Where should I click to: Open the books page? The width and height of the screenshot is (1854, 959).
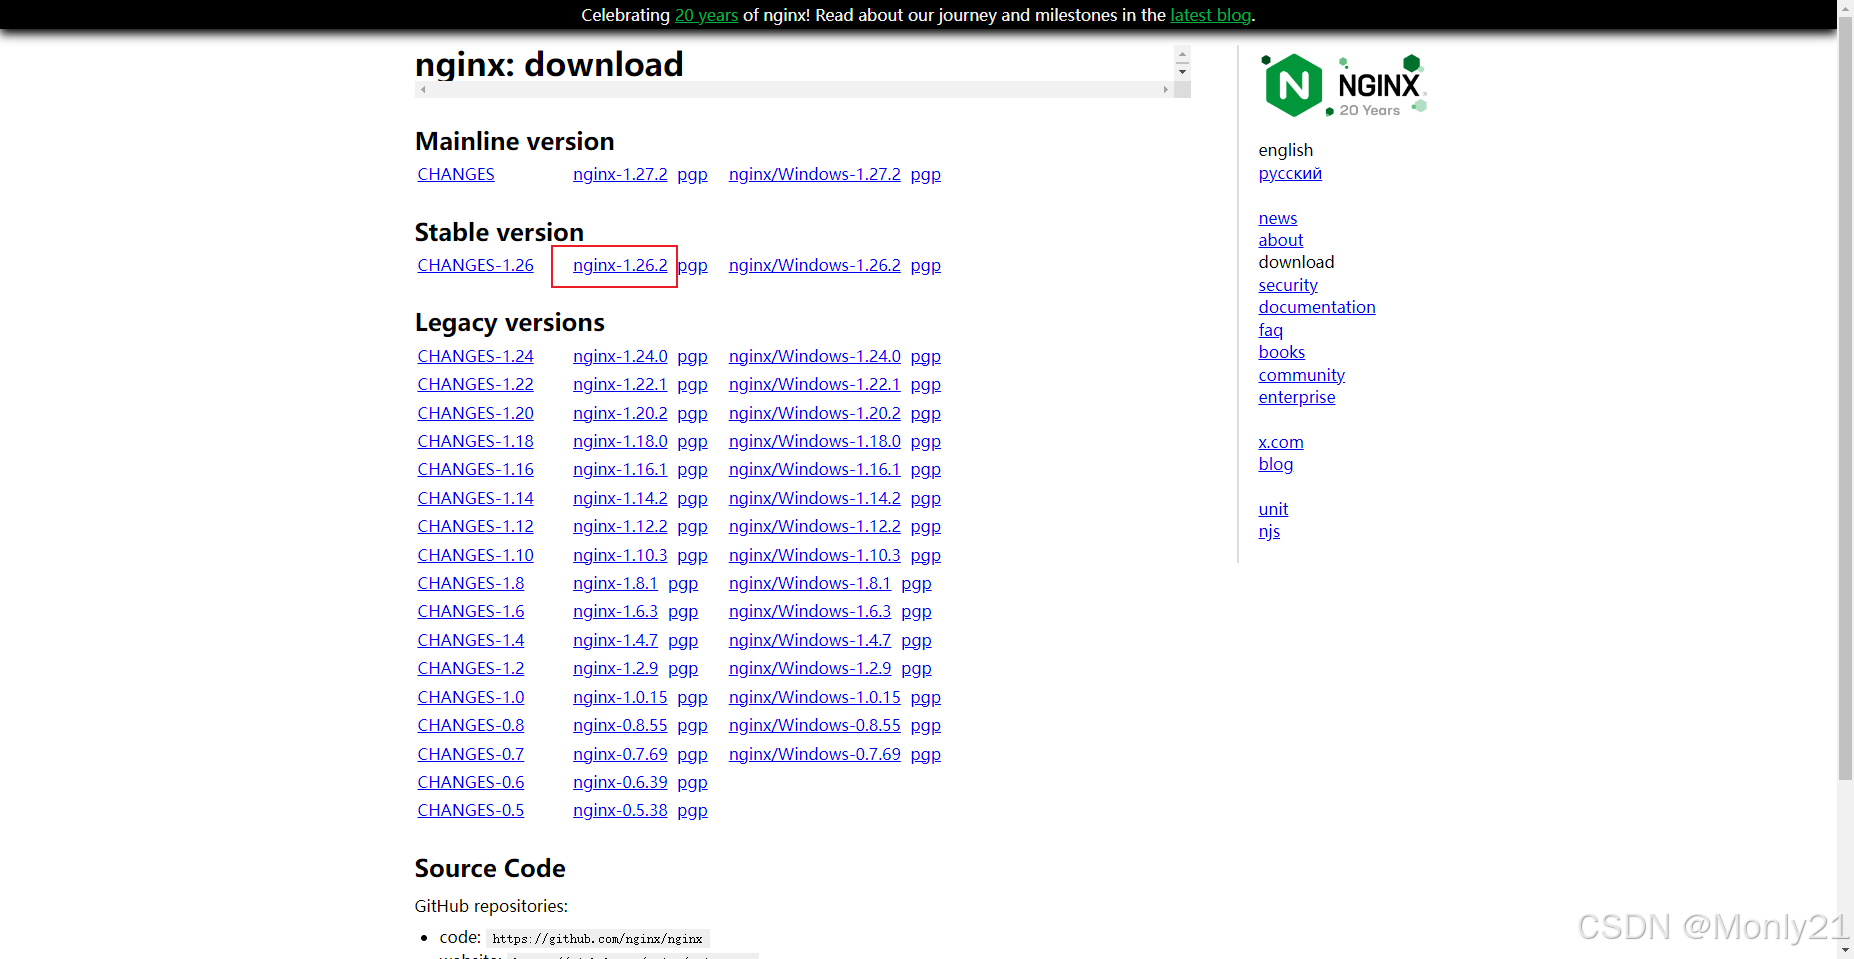pyautogui.click(x=1282, y=352)
